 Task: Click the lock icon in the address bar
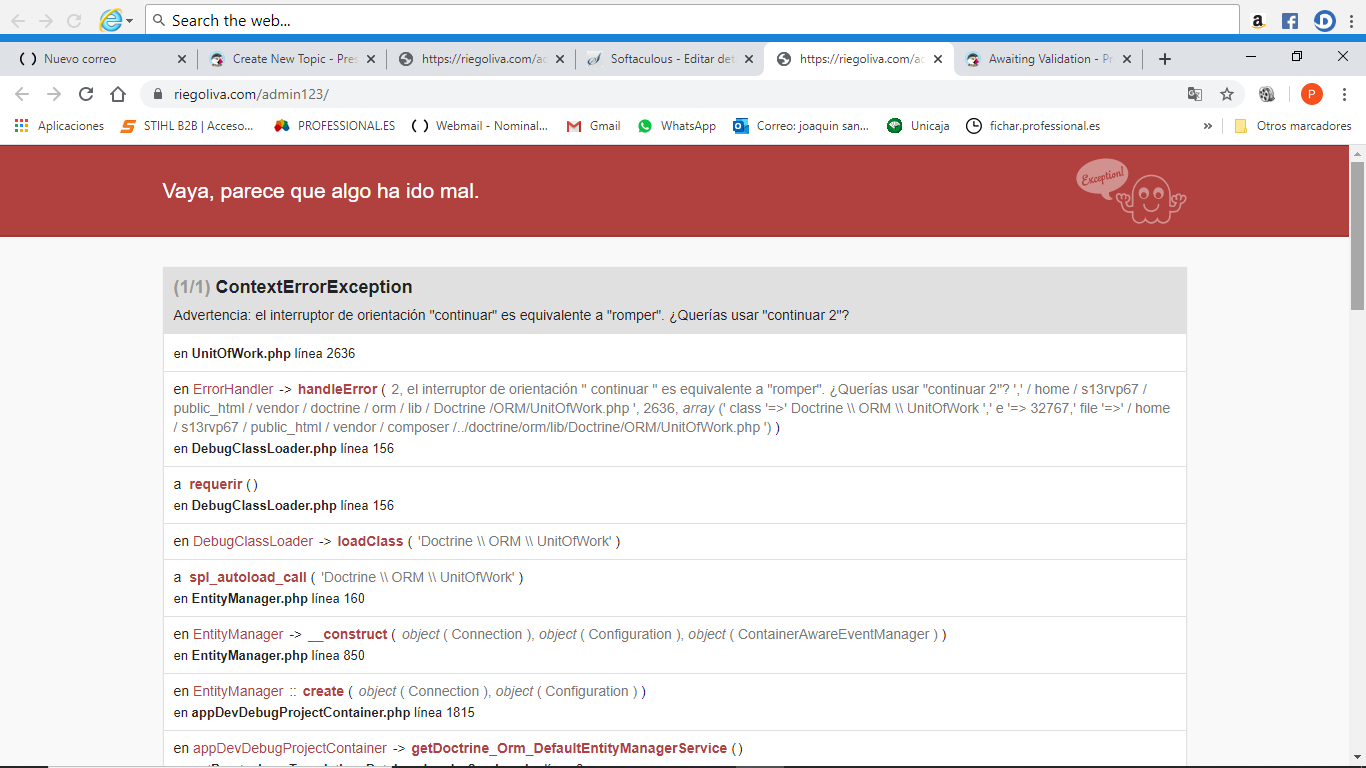tap(158, 94)
